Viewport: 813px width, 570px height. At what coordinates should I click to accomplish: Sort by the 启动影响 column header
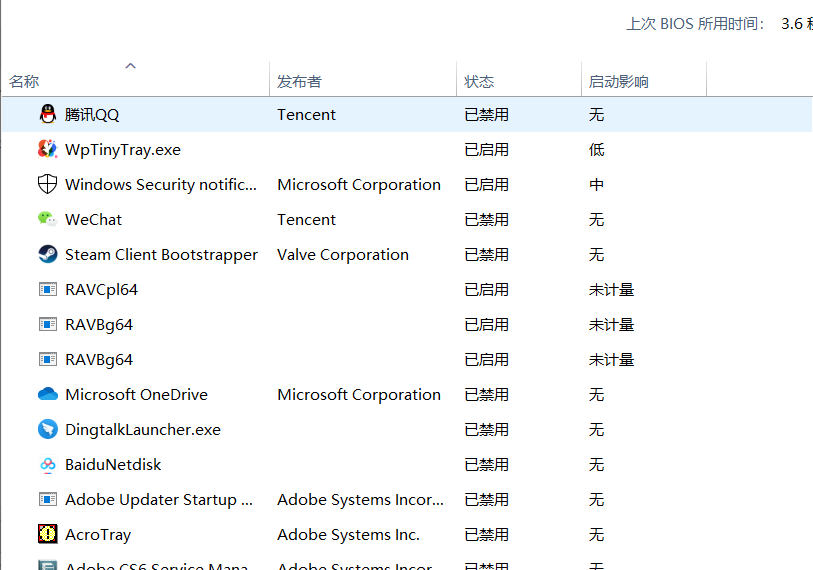pos(618,82)
